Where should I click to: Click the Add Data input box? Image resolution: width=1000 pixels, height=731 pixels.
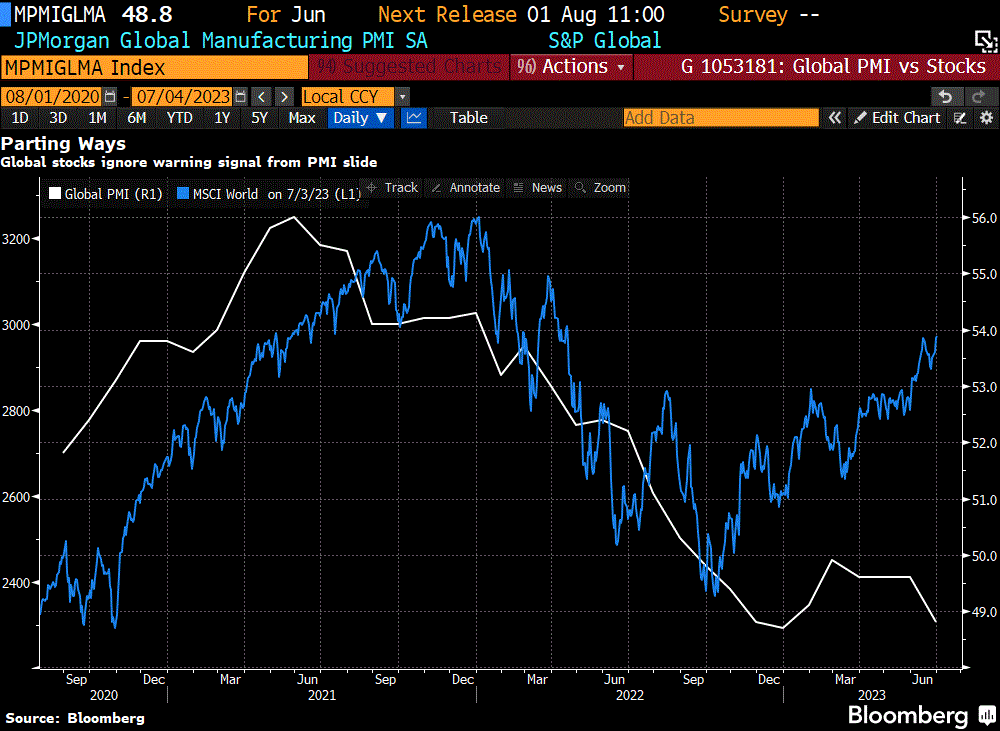[721, 118]
